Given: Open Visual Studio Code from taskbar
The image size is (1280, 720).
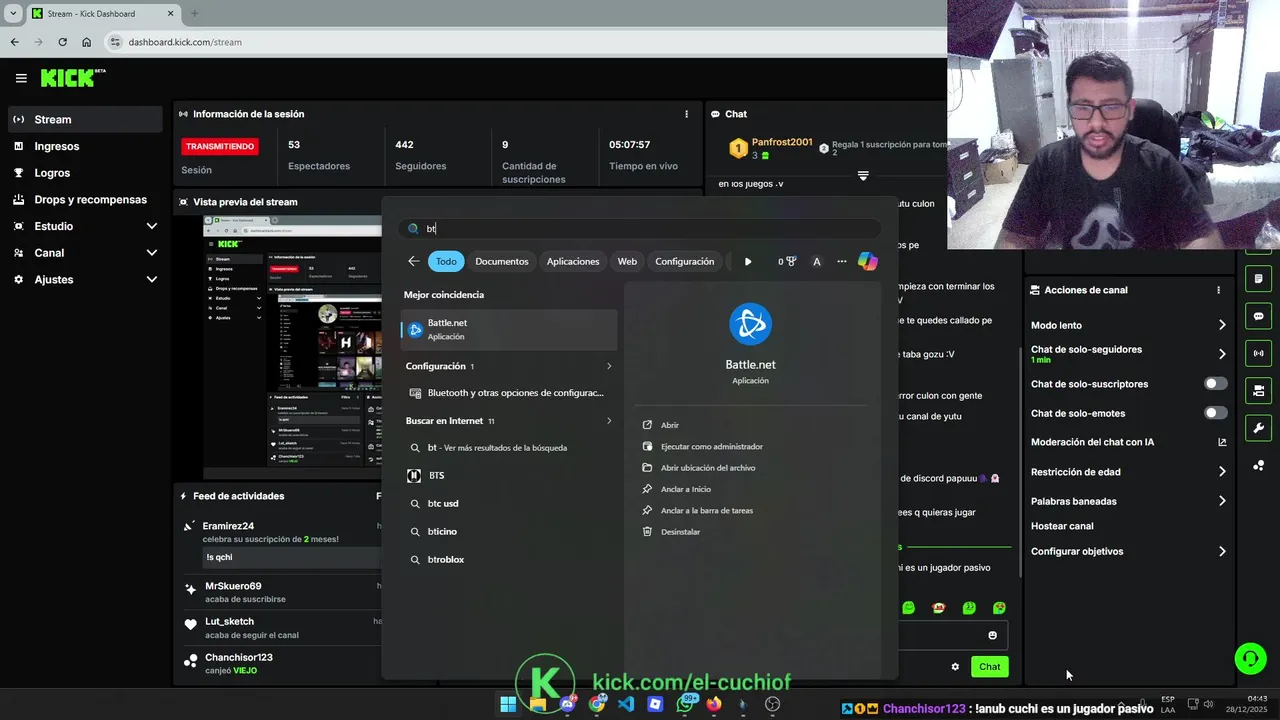Looking at the screenshot, I should click(626, 704).
